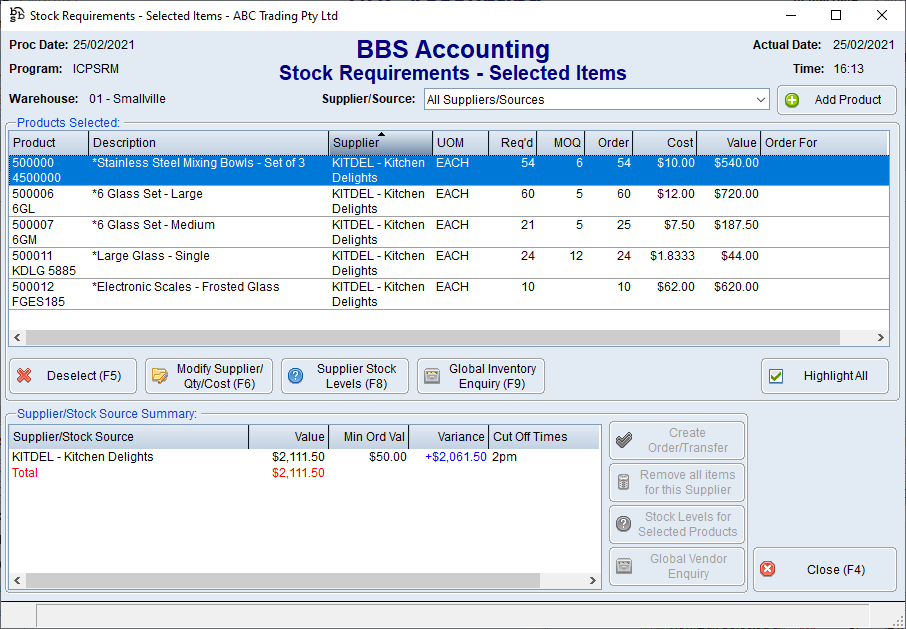Image resolution: width=906 pixels, height=629 pixels.
Task: Open the Supplier/Source dropdown
Action: (x=761, y=100)
